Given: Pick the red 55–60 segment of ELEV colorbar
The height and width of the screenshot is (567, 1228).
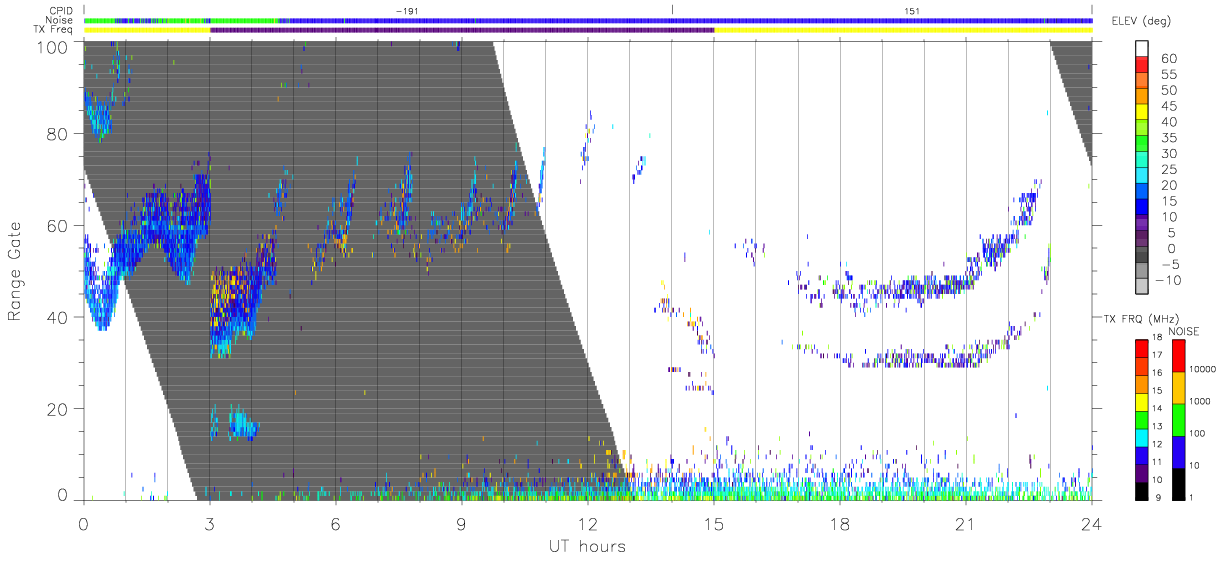Looking at the screenshot, I should (1141, 66).
